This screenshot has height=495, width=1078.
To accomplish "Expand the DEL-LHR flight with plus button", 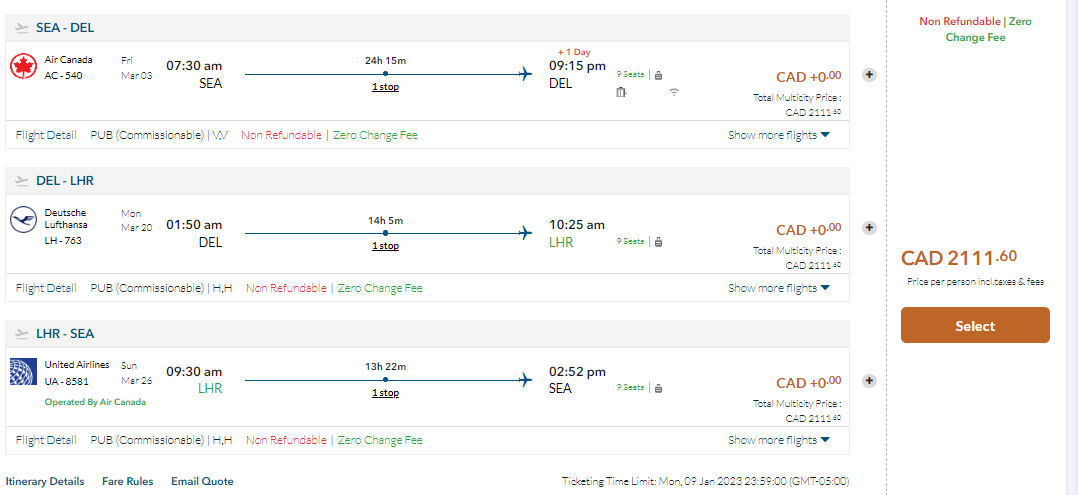I will (x=869, y=228).
